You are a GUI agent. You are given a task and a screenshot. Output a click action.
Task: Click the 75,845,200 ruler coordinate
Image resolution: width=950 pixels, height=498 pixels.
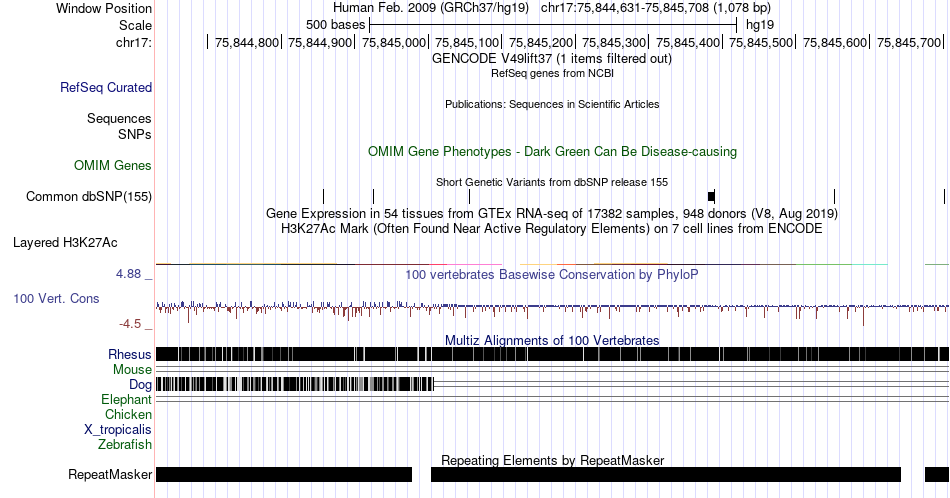point(541,42)
